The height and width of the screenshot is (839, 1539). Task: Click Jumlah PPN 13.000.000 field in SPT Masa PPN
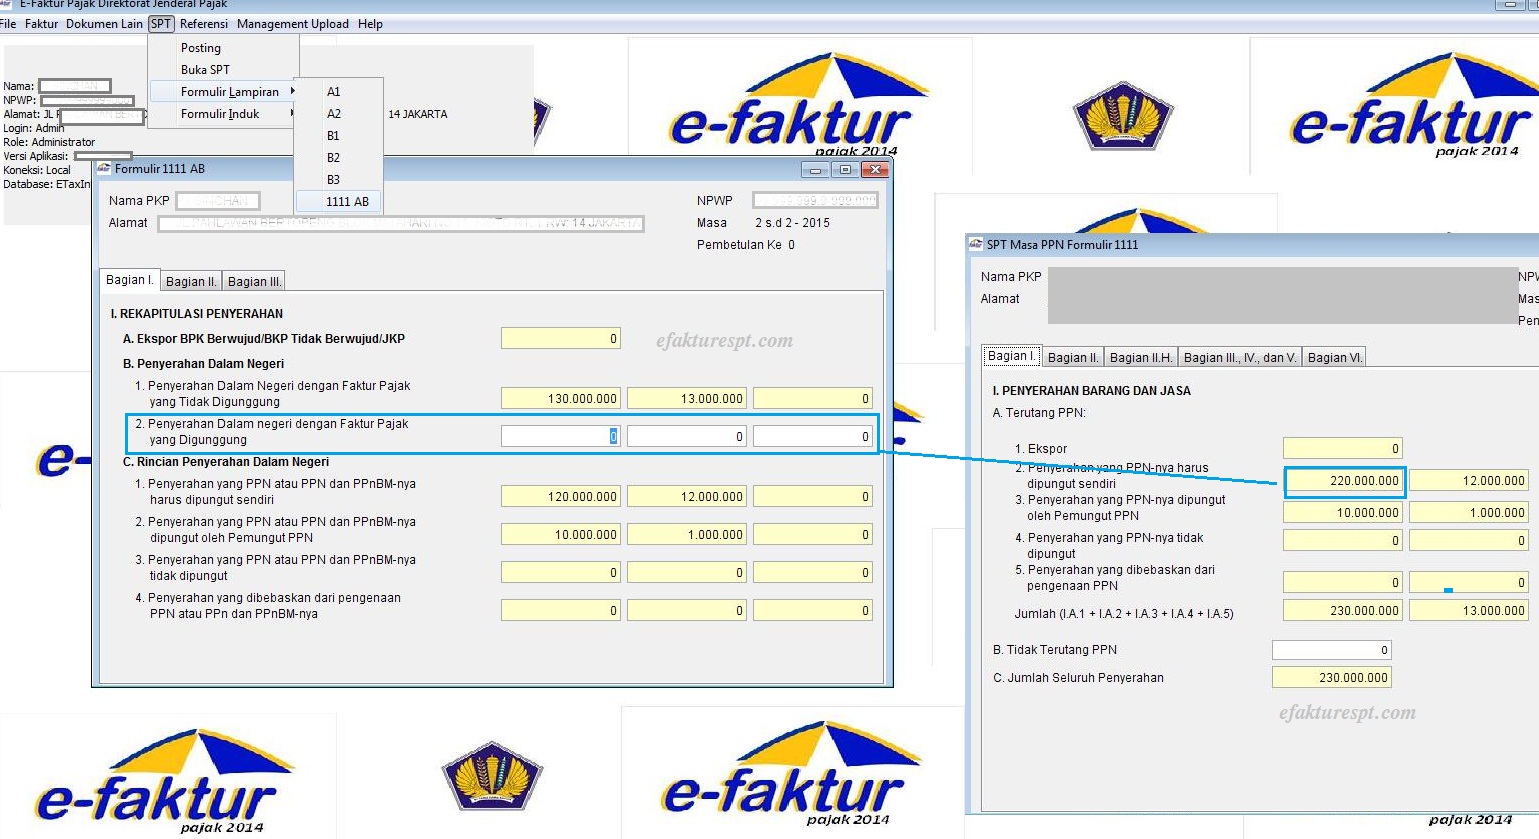click(x=1469, y=611)
